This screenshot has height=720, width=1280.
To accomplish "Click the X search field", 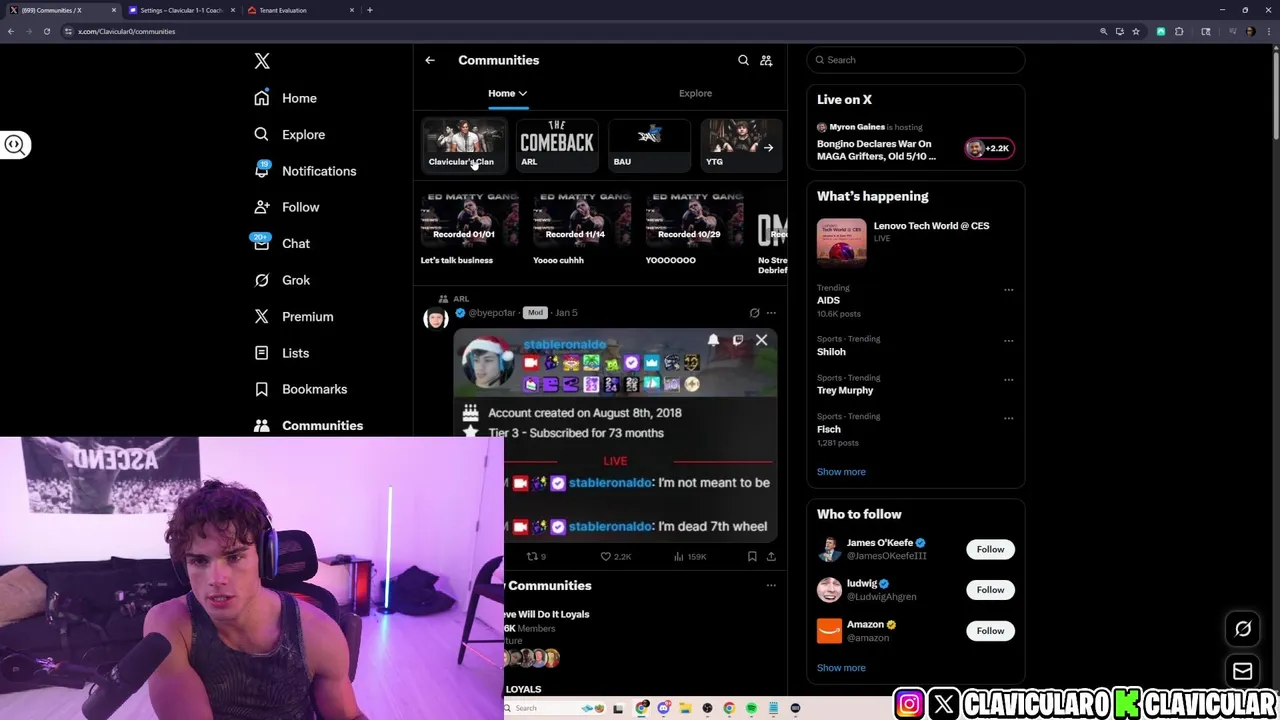I will (915, 60).
